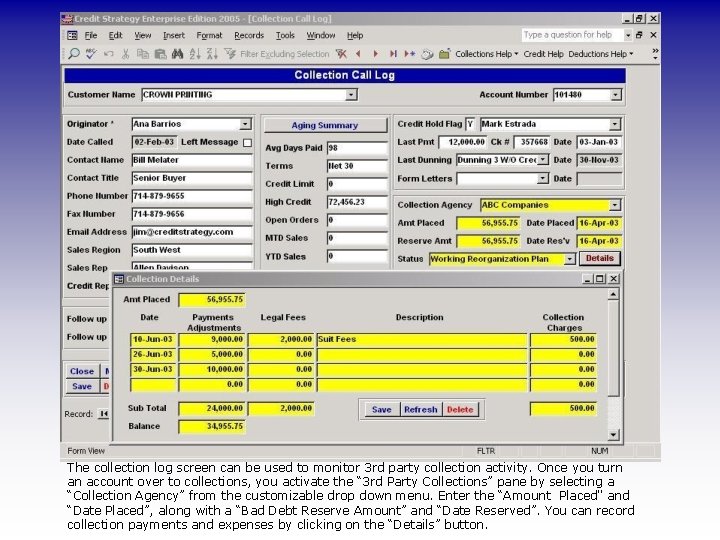The image size is (720, 540).
Task: Click the red Details button
Action: [x=600, y=259]
